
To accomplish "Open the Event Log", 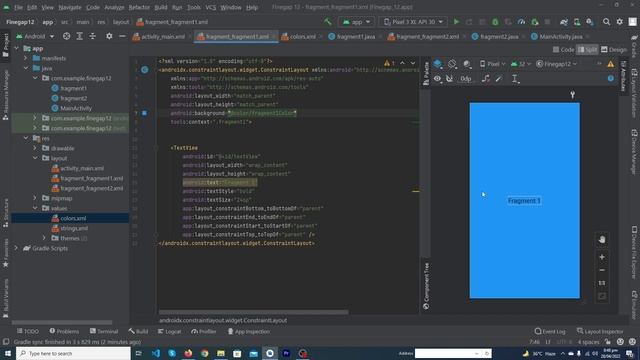I will pos(550,331).
